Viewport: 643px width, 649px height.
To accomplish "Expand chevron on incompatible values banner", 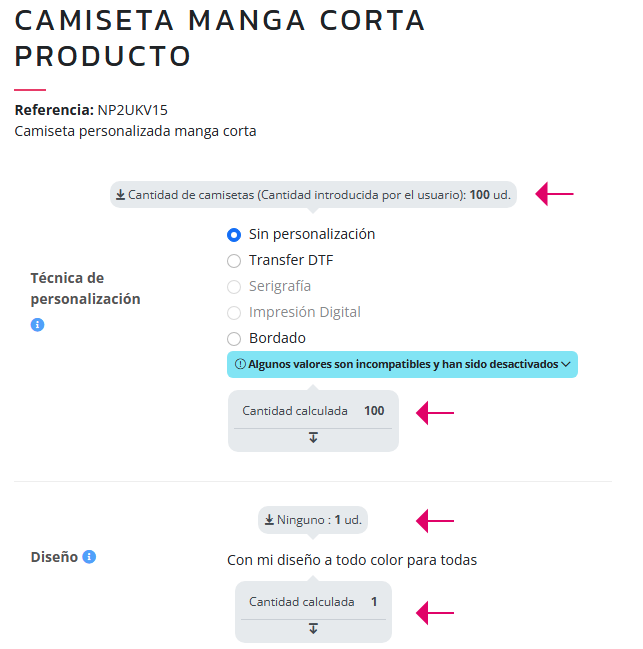I will pyautogui.click(x=566, y=365).
